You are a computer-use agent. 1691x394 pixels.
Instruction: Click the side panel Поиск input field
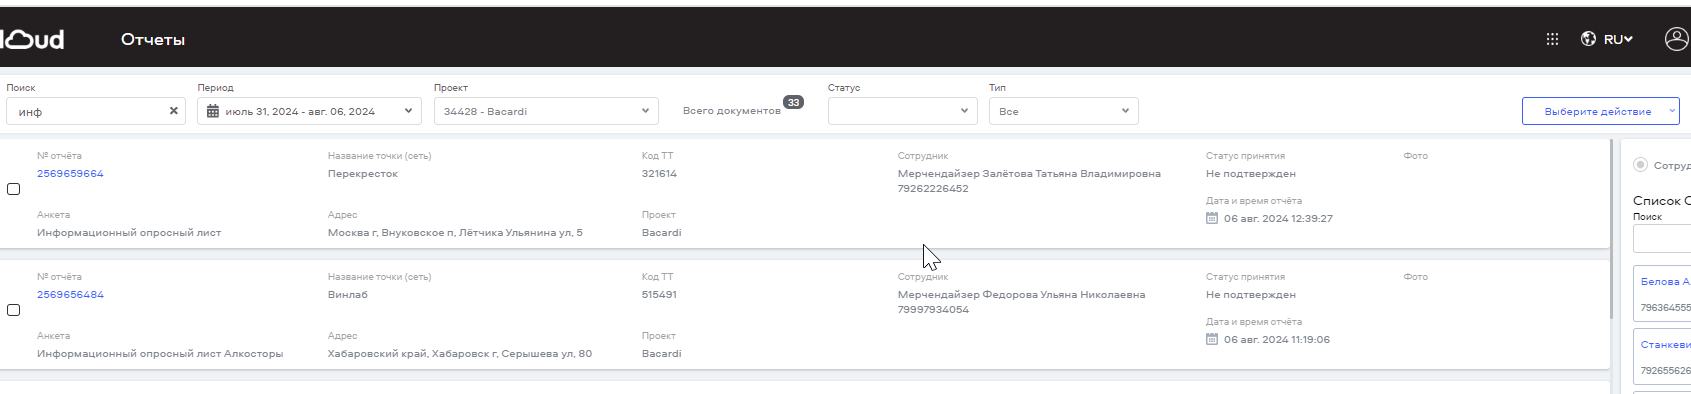[1662, 238]
